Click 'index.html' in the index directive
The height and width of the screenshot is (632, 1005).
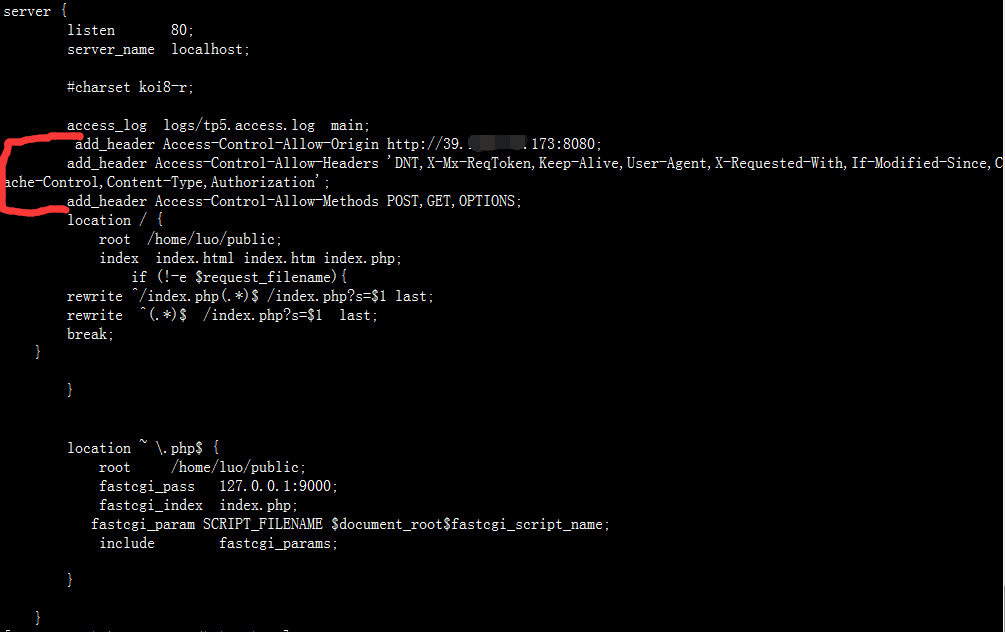pos(195,258)
